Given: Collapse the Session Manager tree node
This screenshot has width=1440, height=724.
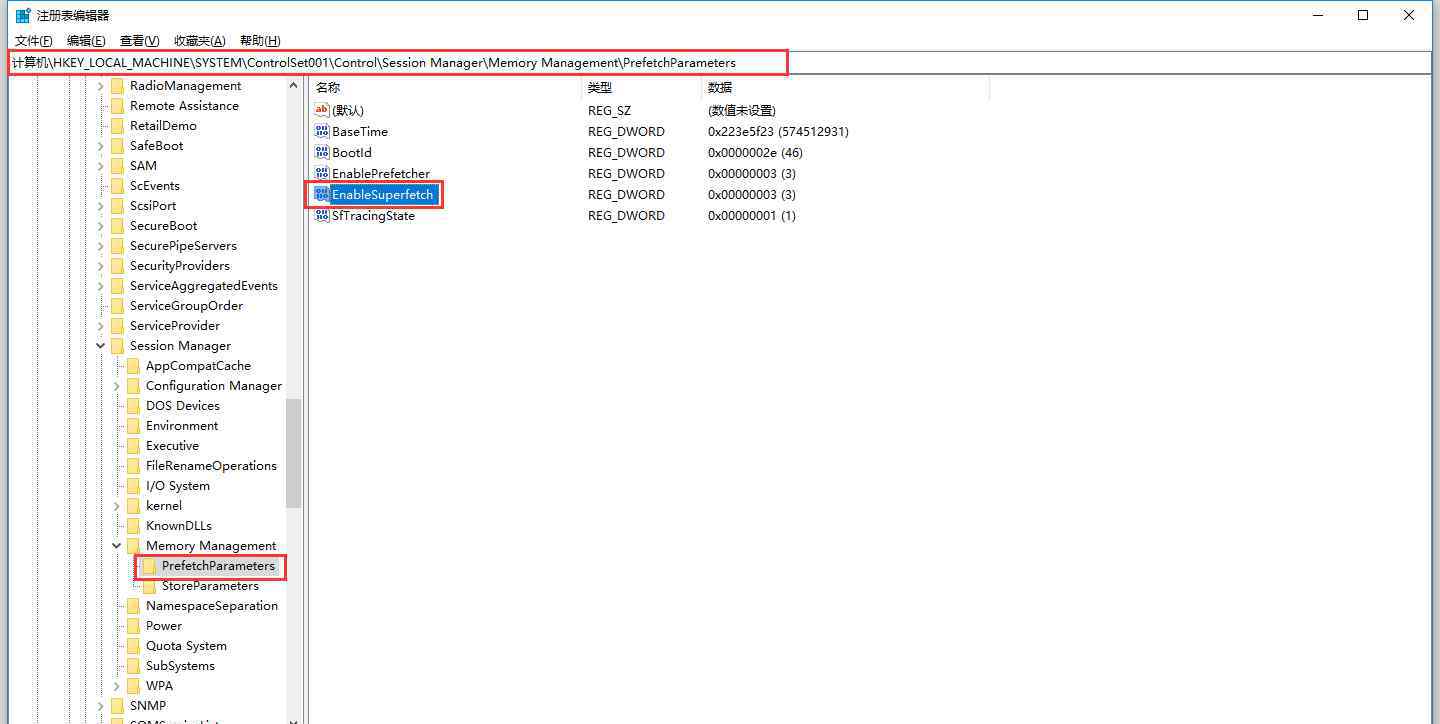Looking at the screenshot, I should point(101,346).
